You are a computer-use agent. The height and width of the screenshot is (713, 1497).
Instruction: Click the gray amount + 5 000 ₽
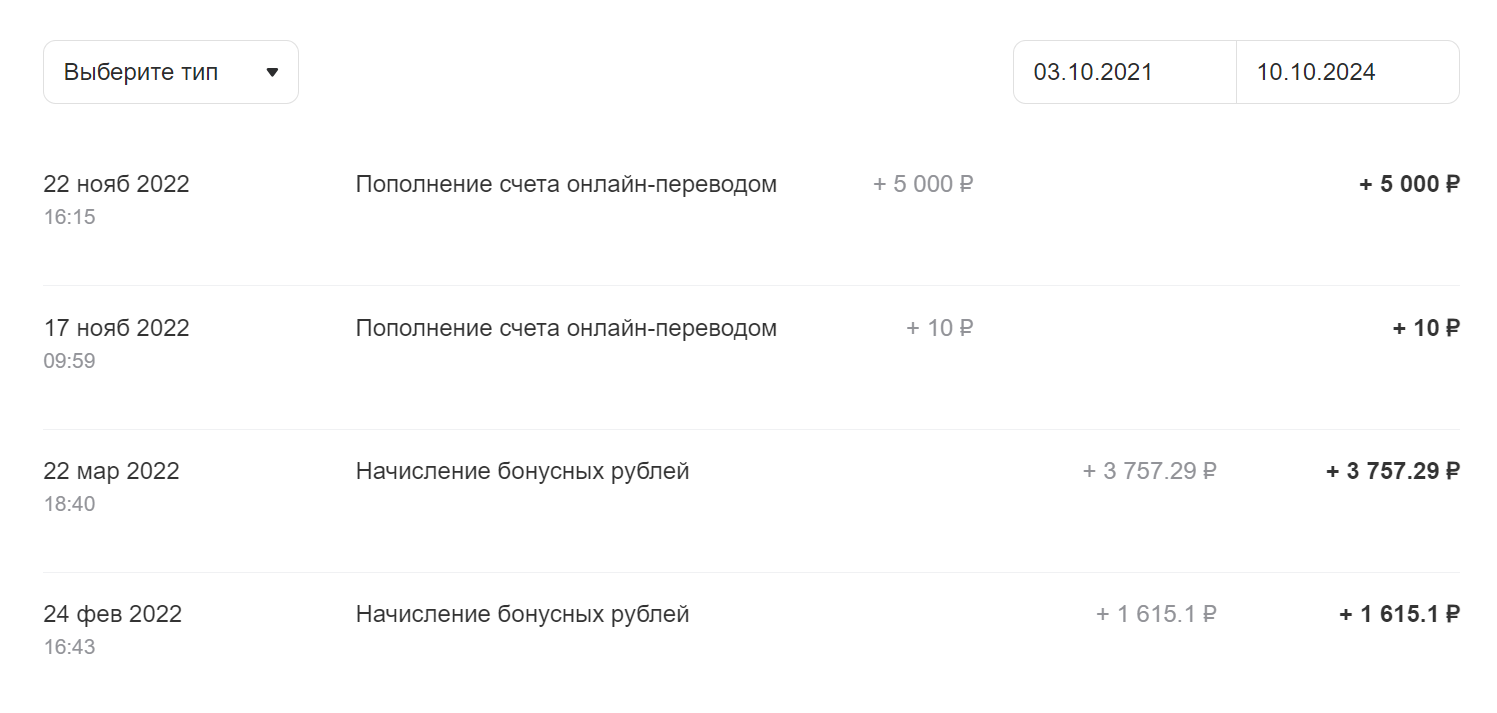(921, 184)
